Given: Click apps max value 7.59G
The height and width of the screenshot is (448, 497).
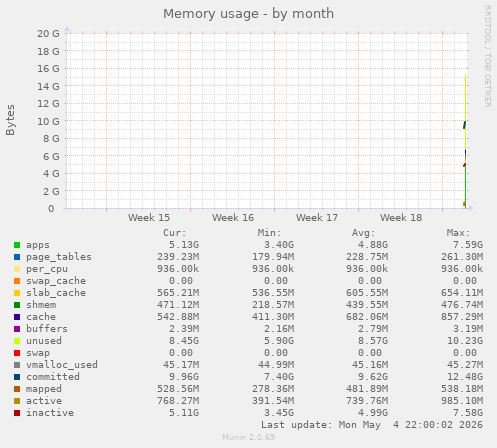Looking at the screenshot, I should point(468,245).
